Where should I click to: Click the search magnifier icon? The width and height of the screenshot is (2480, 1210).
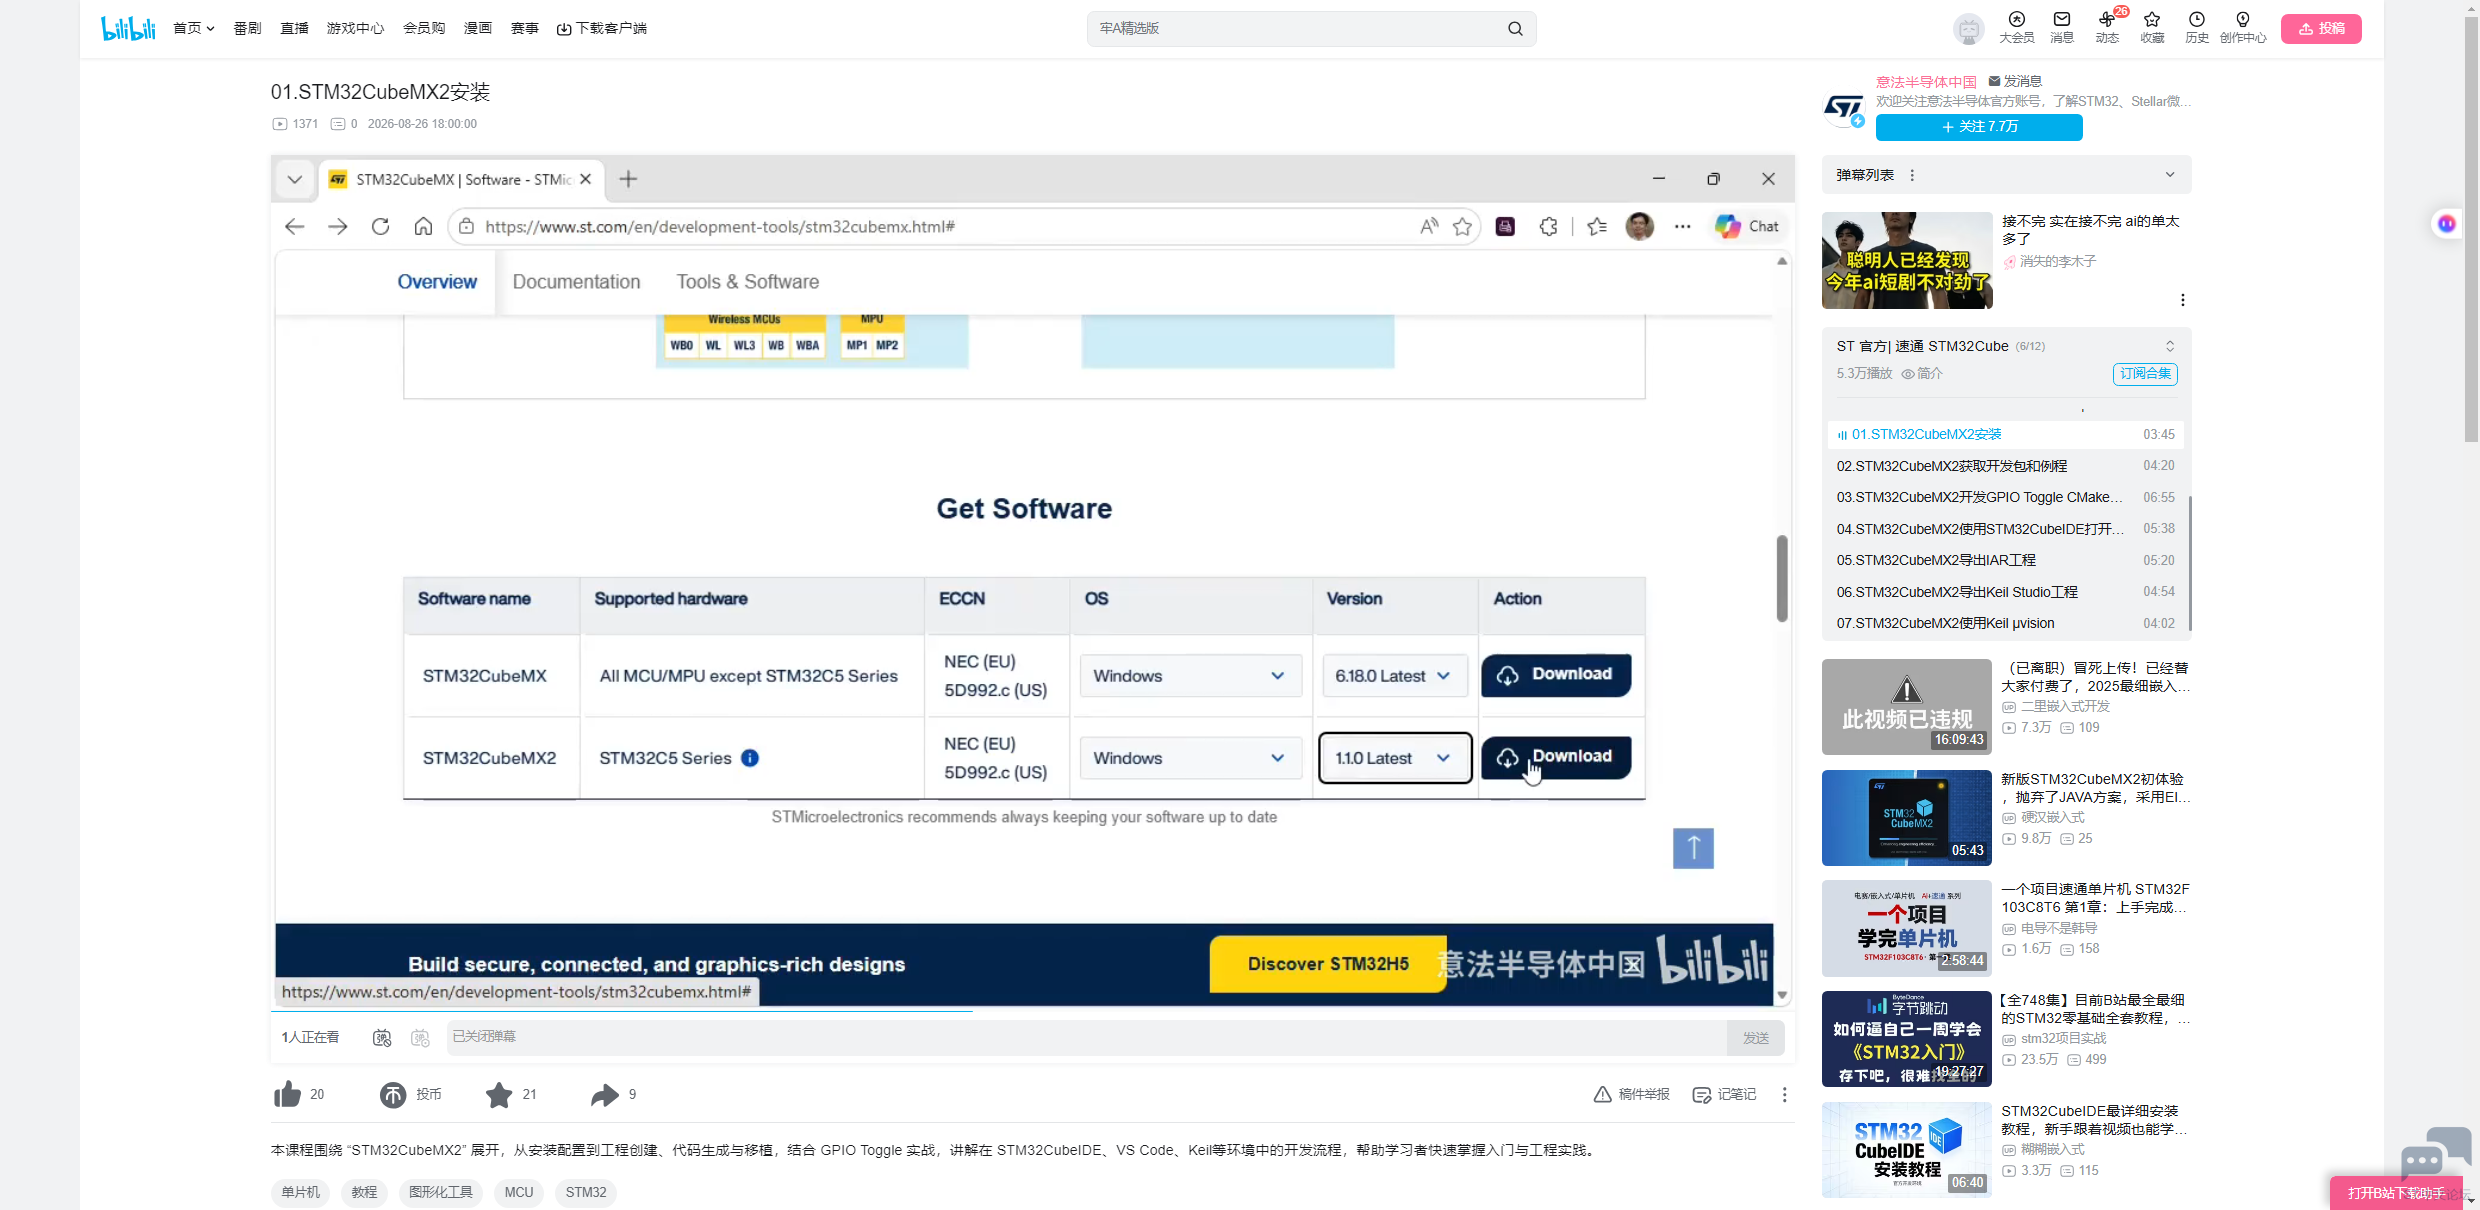[x=1515, y=29]
